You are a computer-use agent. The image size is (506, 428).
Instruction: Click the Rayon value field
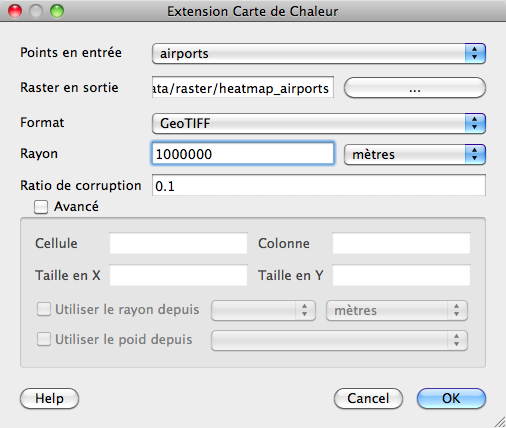243,154
